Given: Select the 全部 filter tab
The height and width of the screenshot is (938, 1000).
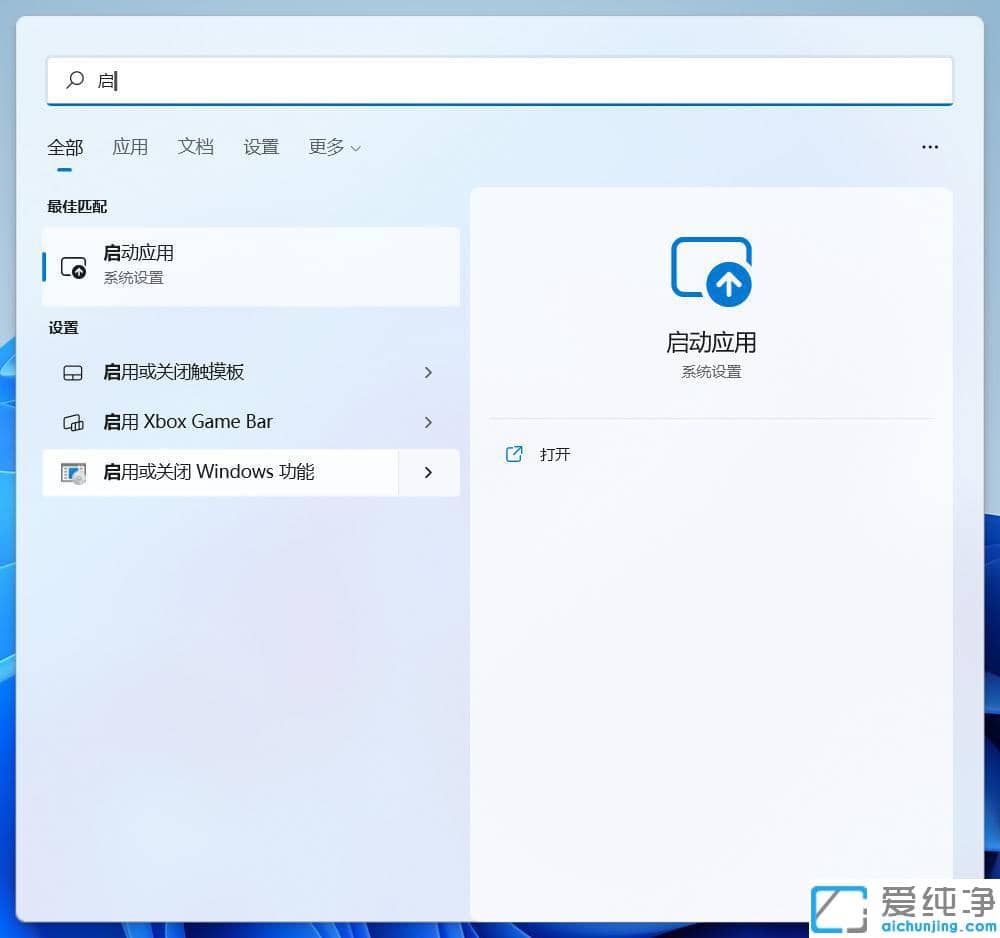Looking at the screenshot, I should pyautogui.click(x=64, y=147).
